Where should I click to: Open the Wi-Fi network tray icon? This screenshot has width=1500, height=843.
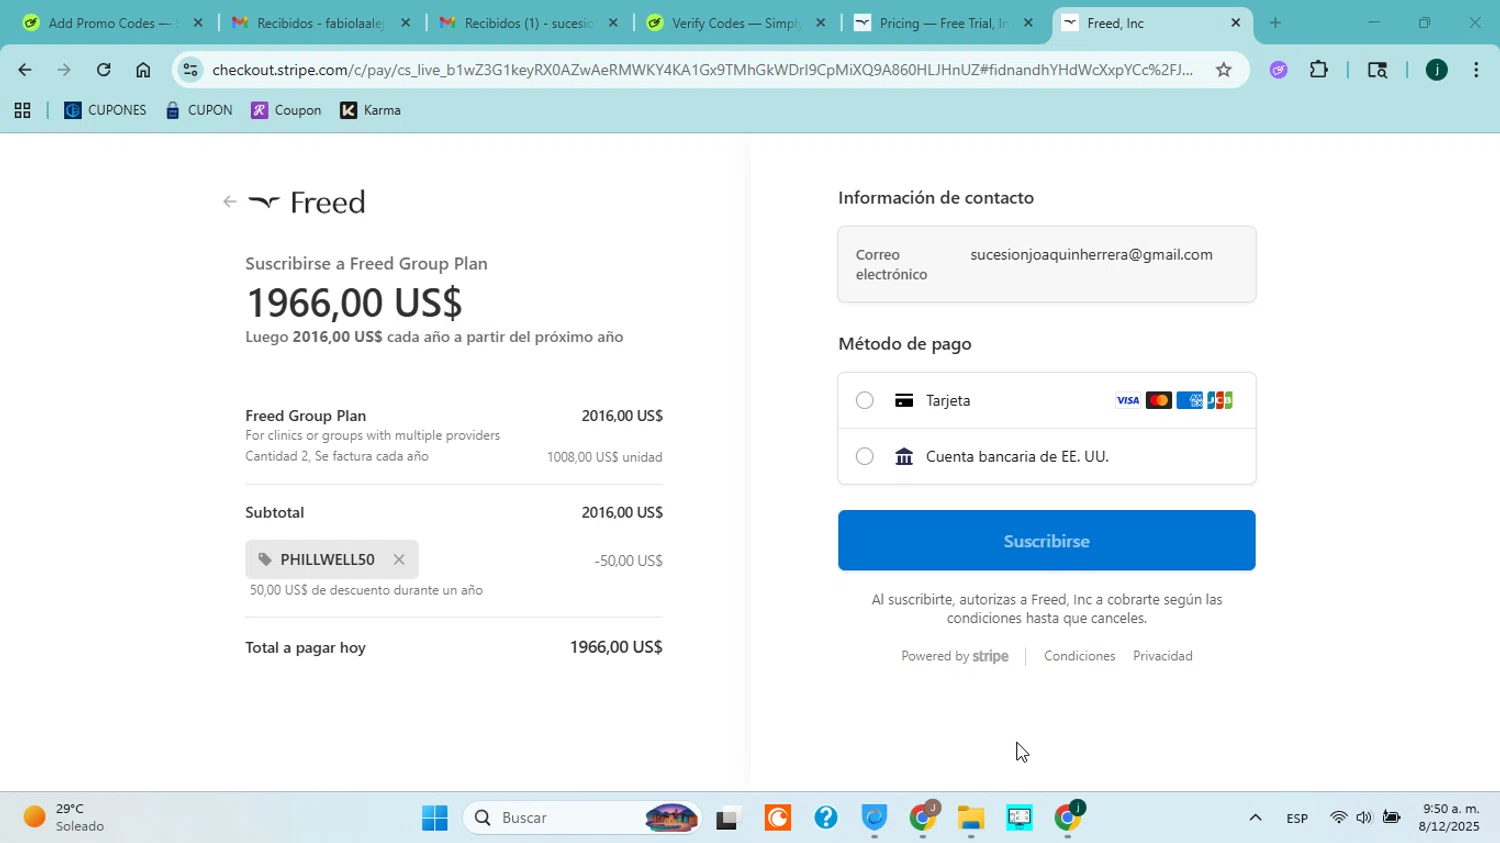(x=1338, y=818)
